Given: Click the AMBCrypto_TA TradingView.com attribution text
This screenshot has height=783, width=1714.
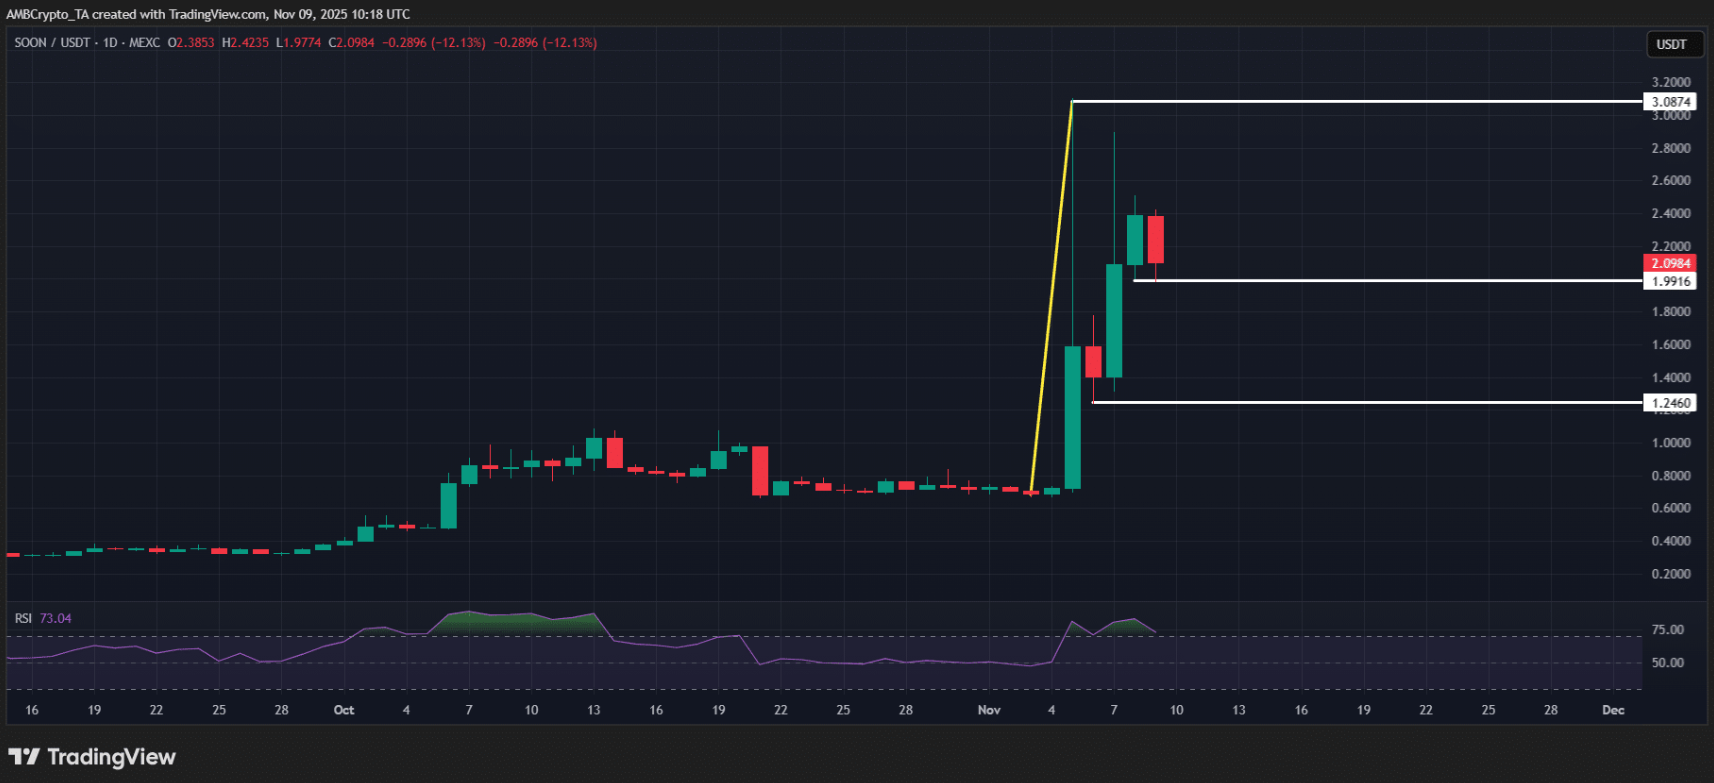Looking at the screenshot, I should 208,14.
